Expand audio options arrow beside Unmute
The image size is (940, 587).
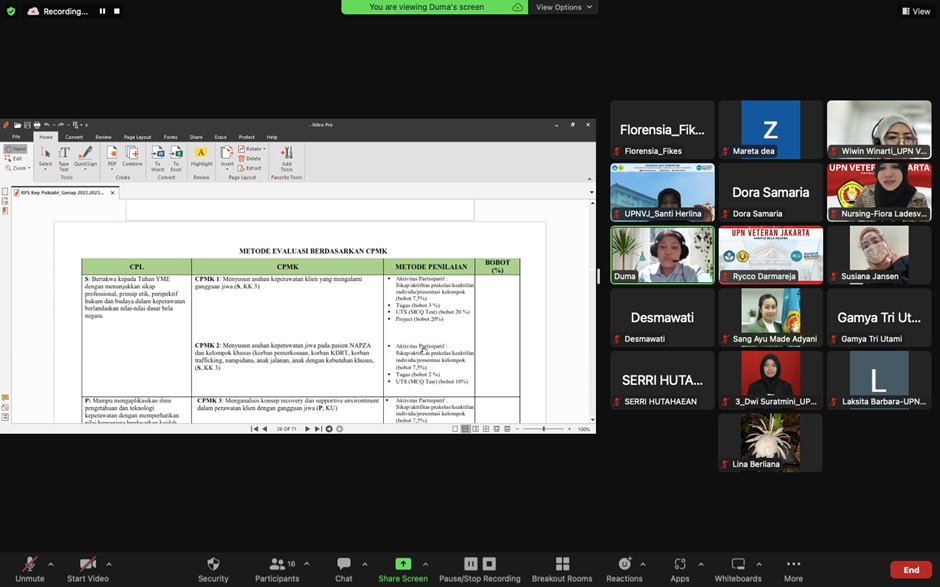tap(51, 564)
